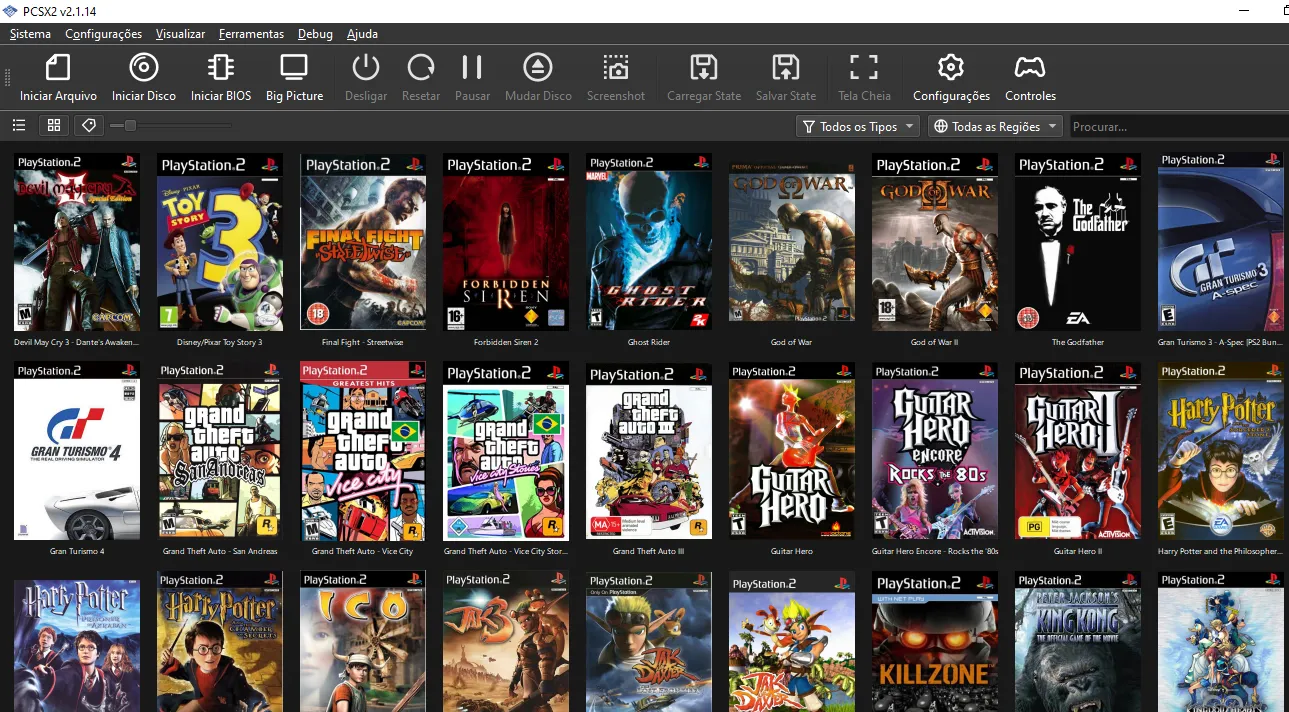Open Big Picture mode
The height and width of the screenshot is (712, 1289).
click(x=293, y=76)
